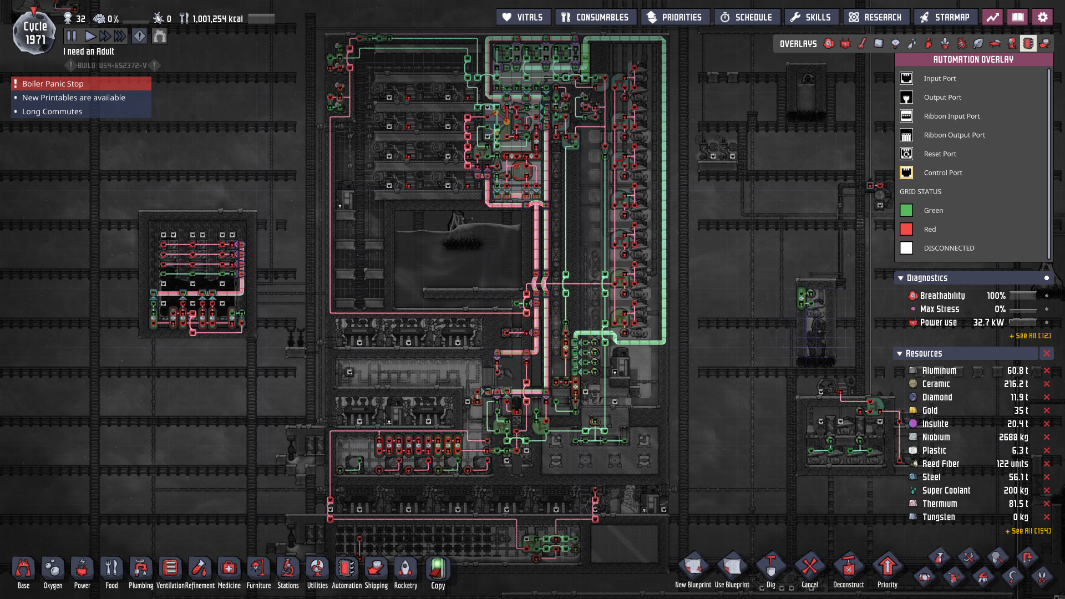Click the Long Commutes notification
This screenshot has height=599, width=1065.
[x=81, y=111]
